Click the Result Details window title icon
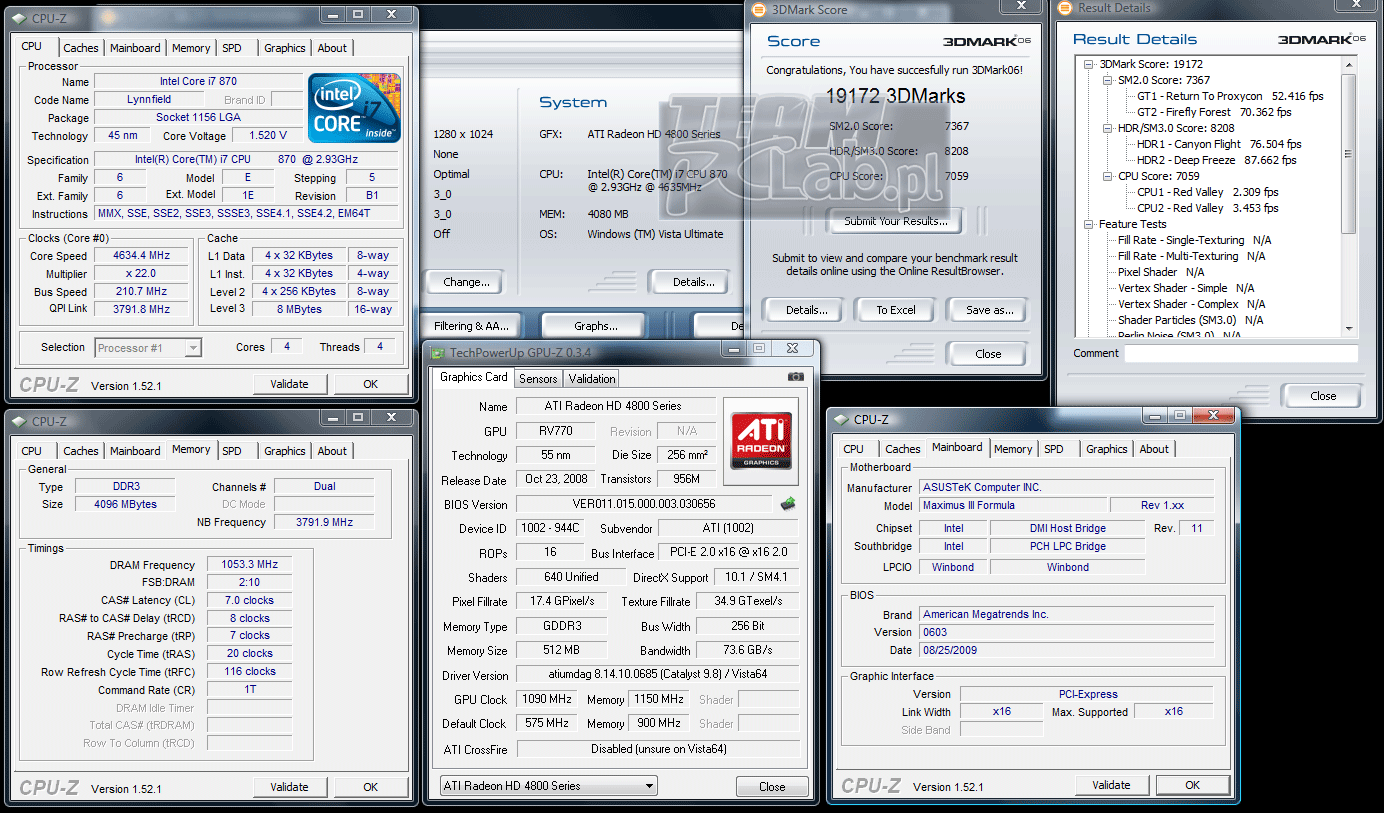Image resolution: width=1384 pixels, height=813 pixels. [x=1064, y=8]
